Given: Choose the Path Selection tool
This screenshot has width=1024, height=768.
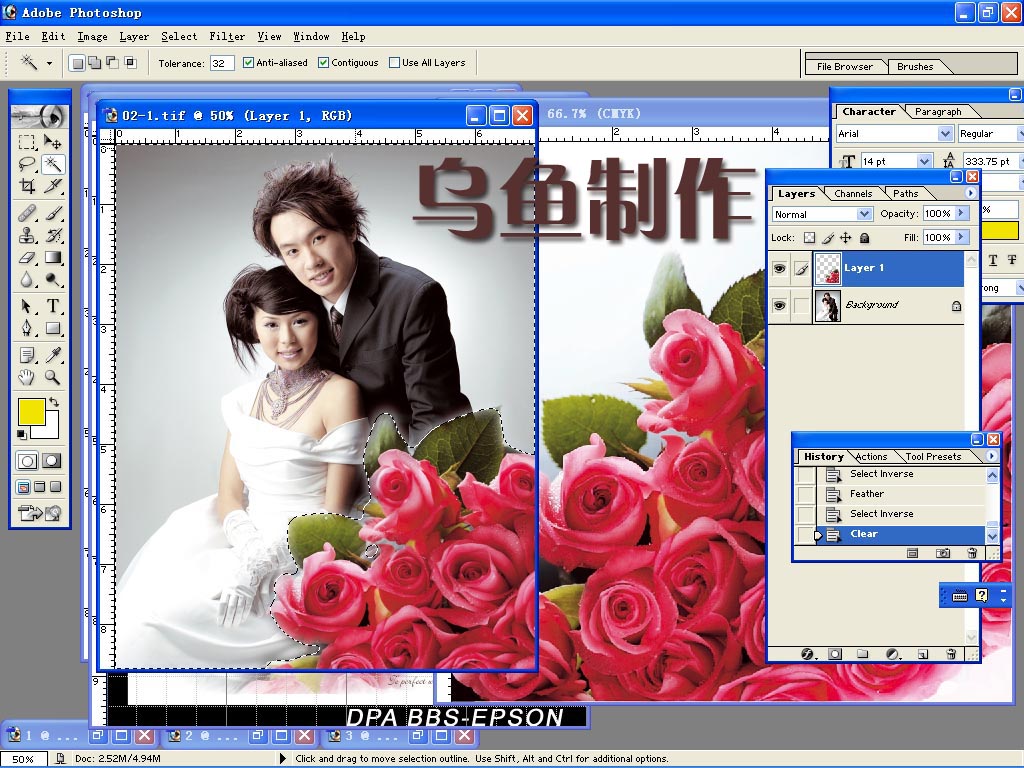Looking at the screenshot, I should pos(27,306).
